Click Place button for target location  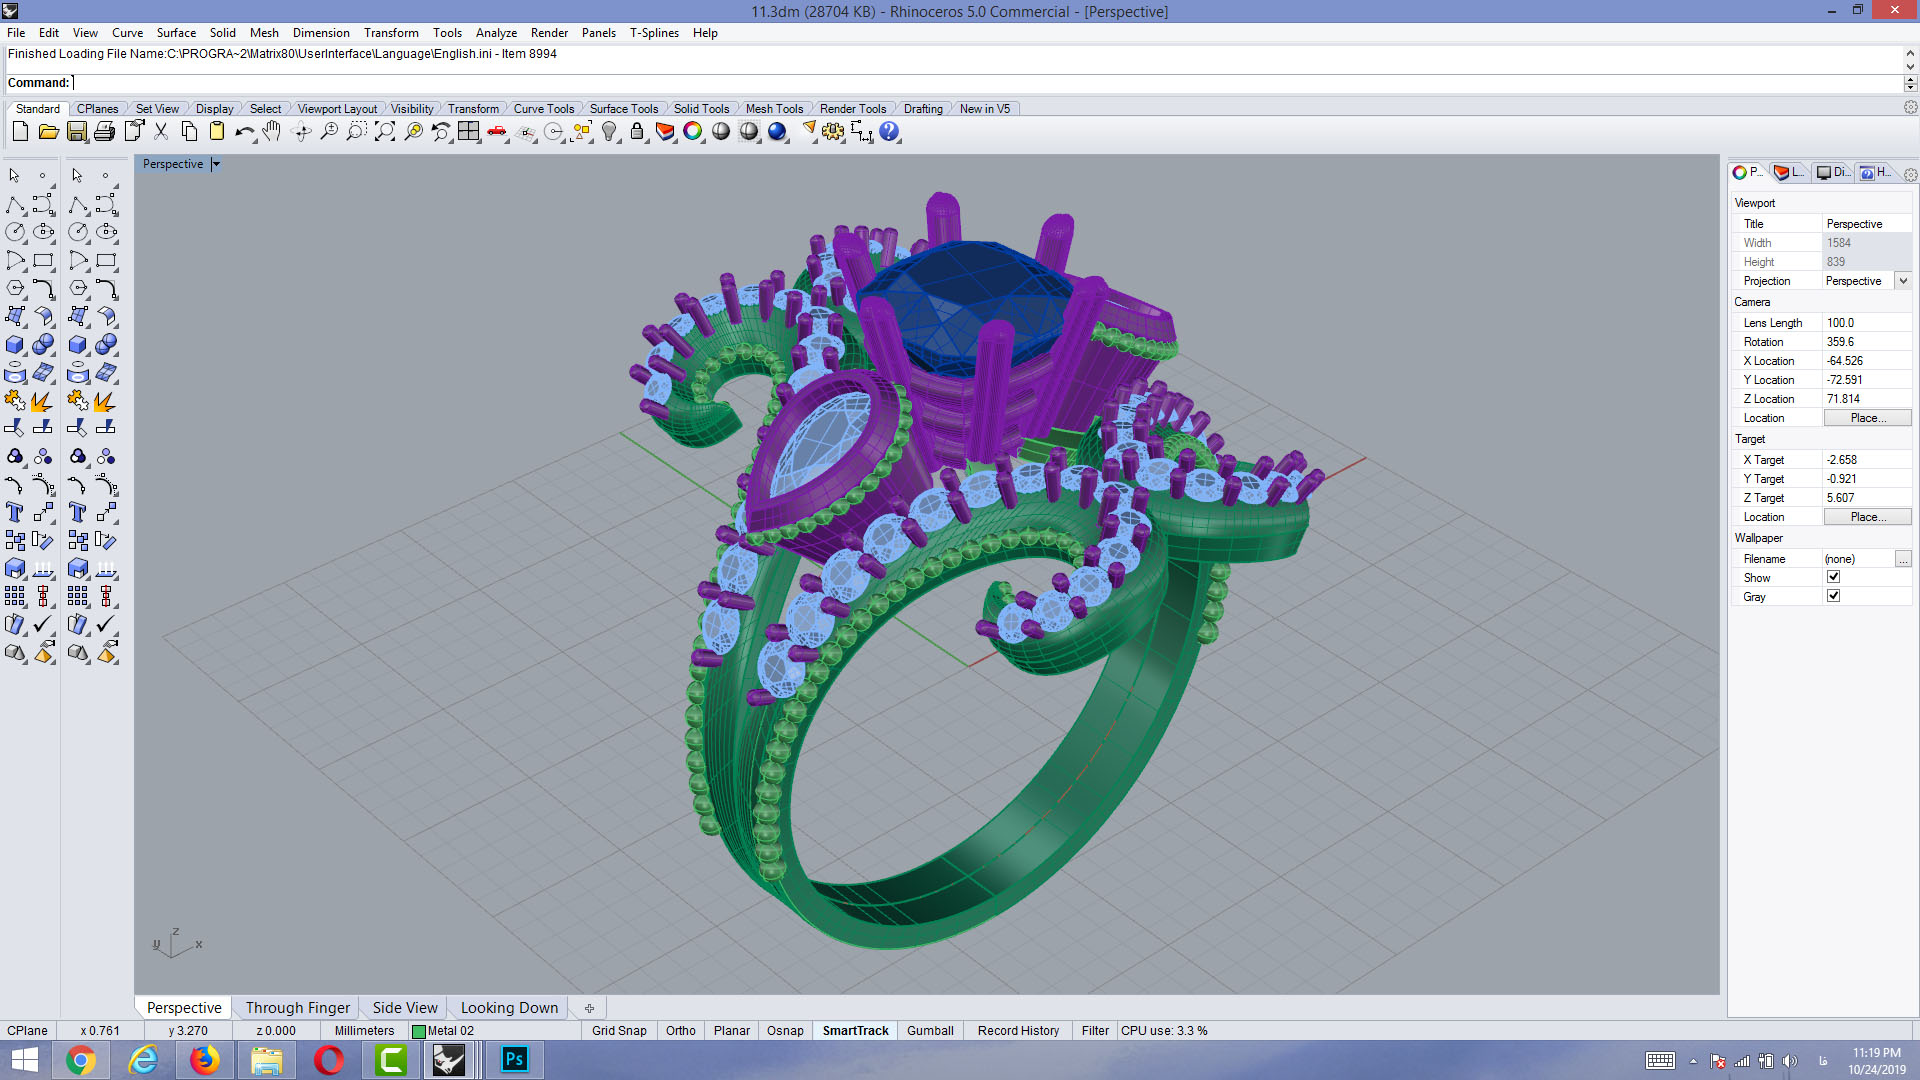click(x=1867, y=517)
